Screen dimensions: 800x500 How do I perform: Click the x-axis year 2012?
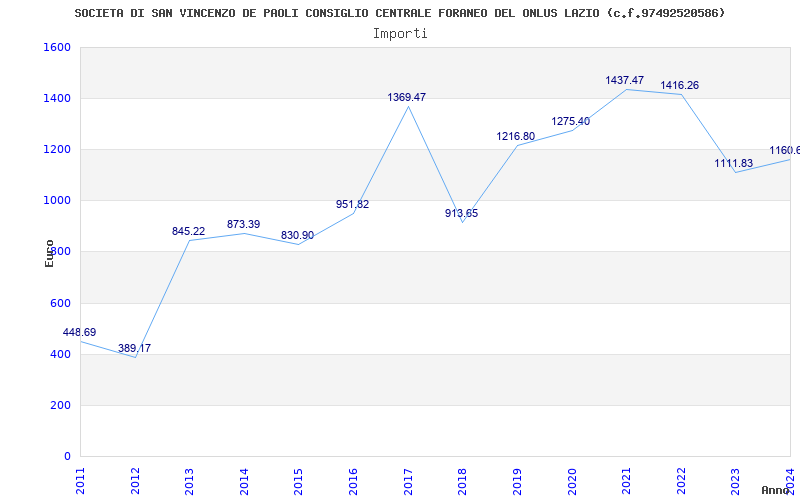click(135, 481)
